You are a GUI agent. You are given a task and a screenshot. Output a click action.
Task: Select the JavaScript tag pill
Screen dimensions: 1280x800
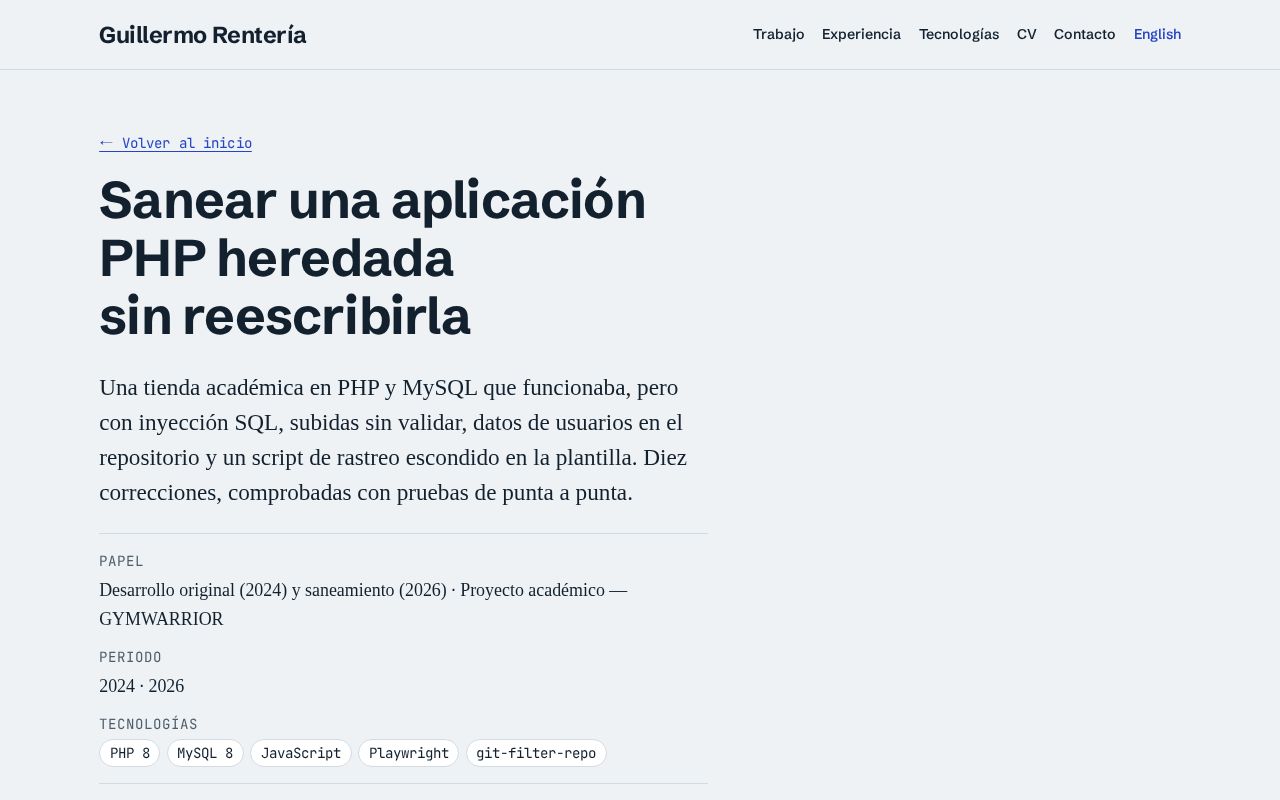tap(301, 753)
